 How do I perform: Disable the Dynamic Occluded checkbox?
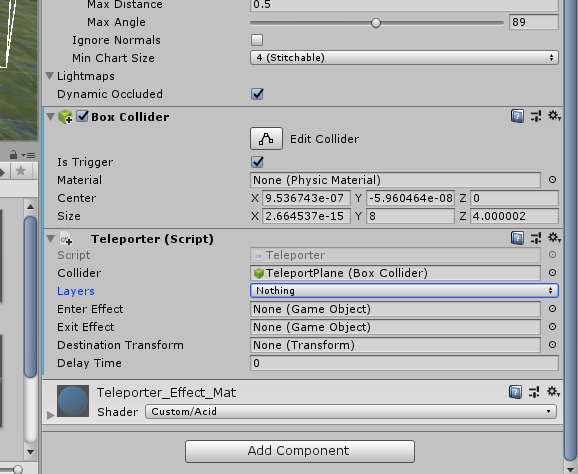(257, 94)
